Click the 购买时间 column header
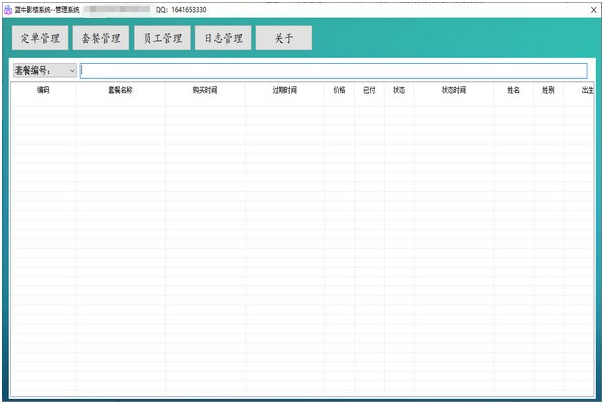 205,90
